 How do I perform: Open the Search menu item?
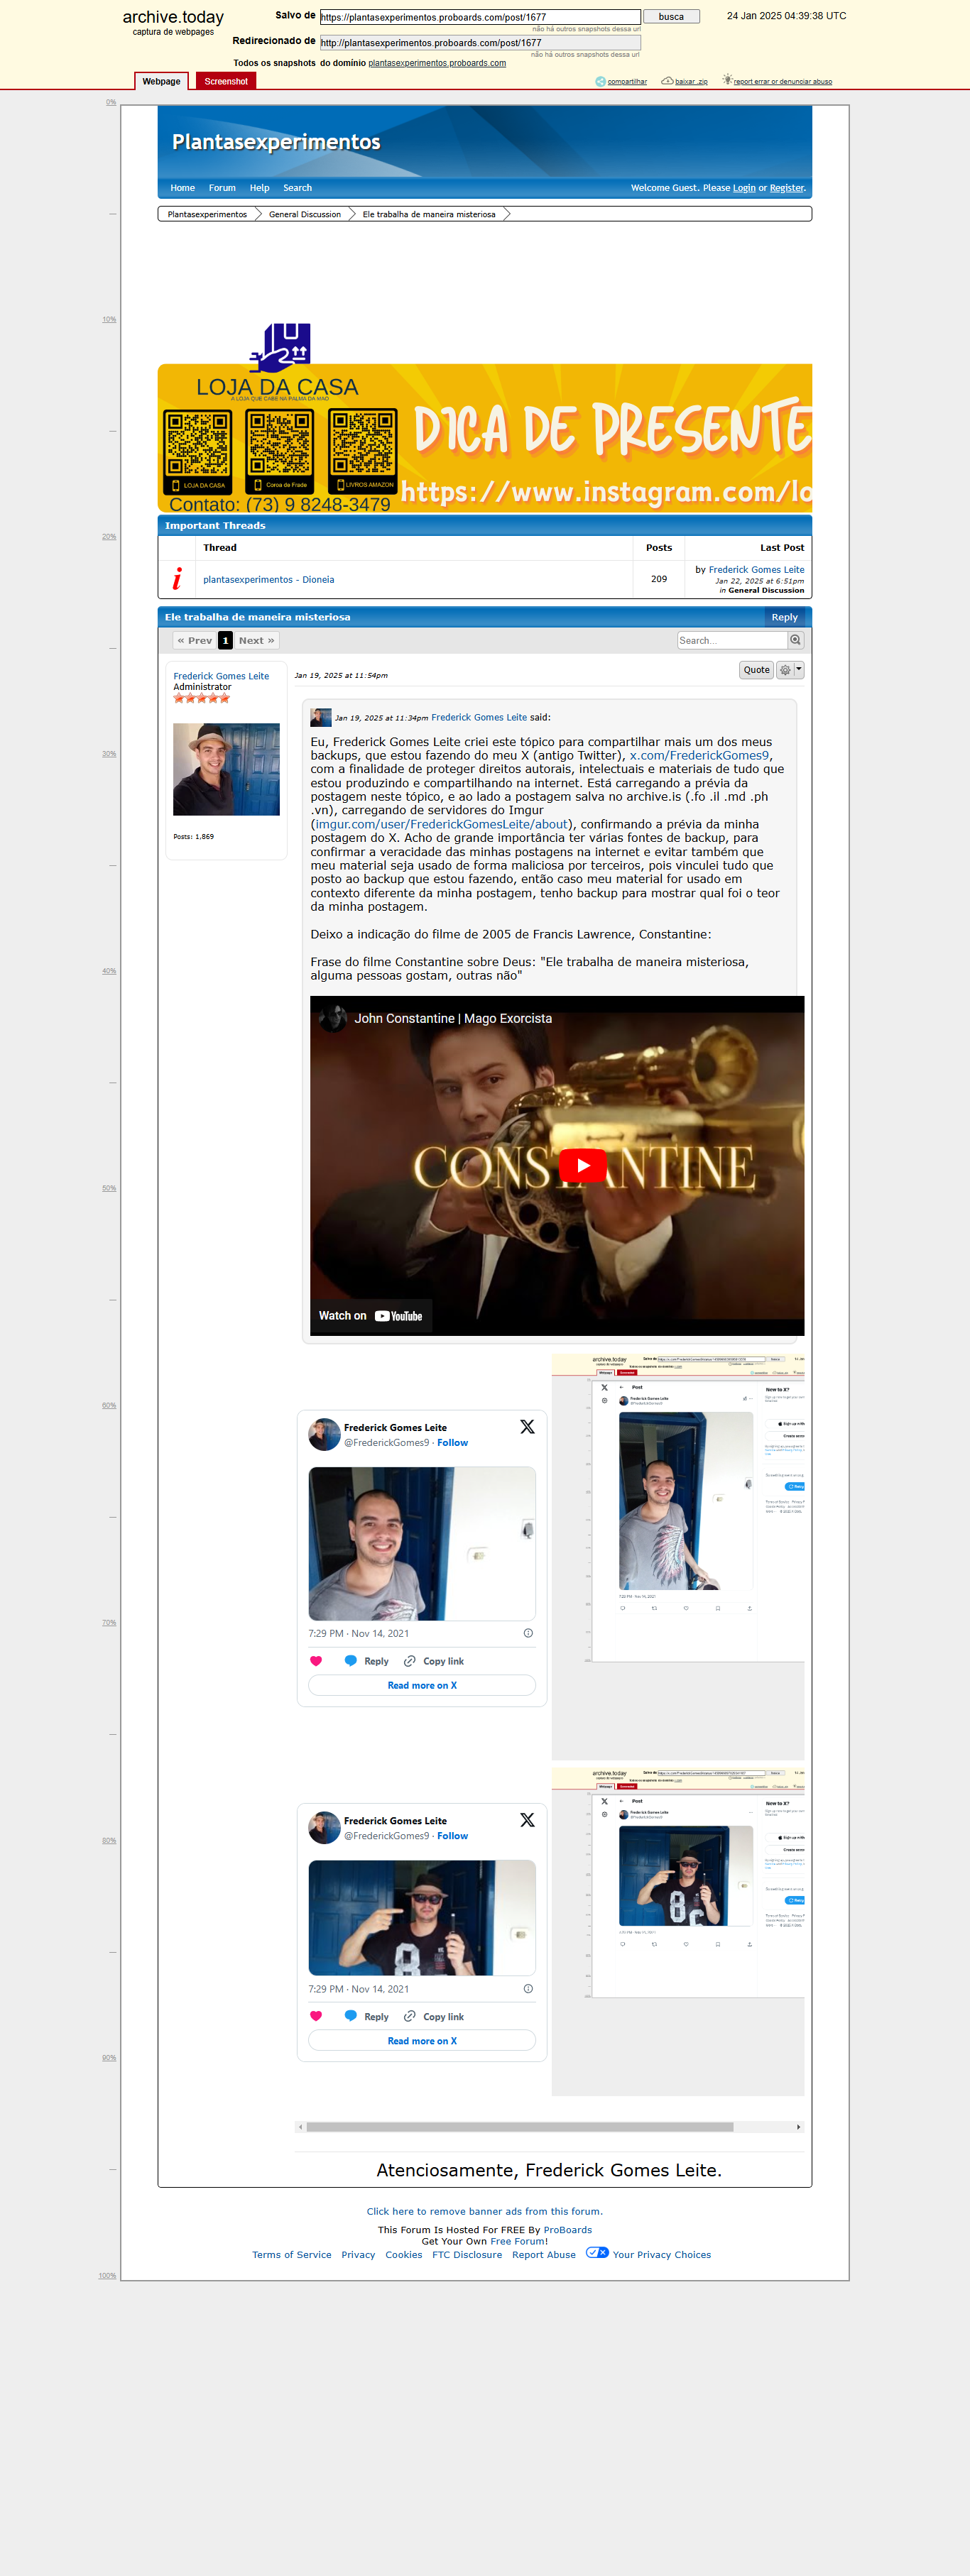click(x=297, y=188)
